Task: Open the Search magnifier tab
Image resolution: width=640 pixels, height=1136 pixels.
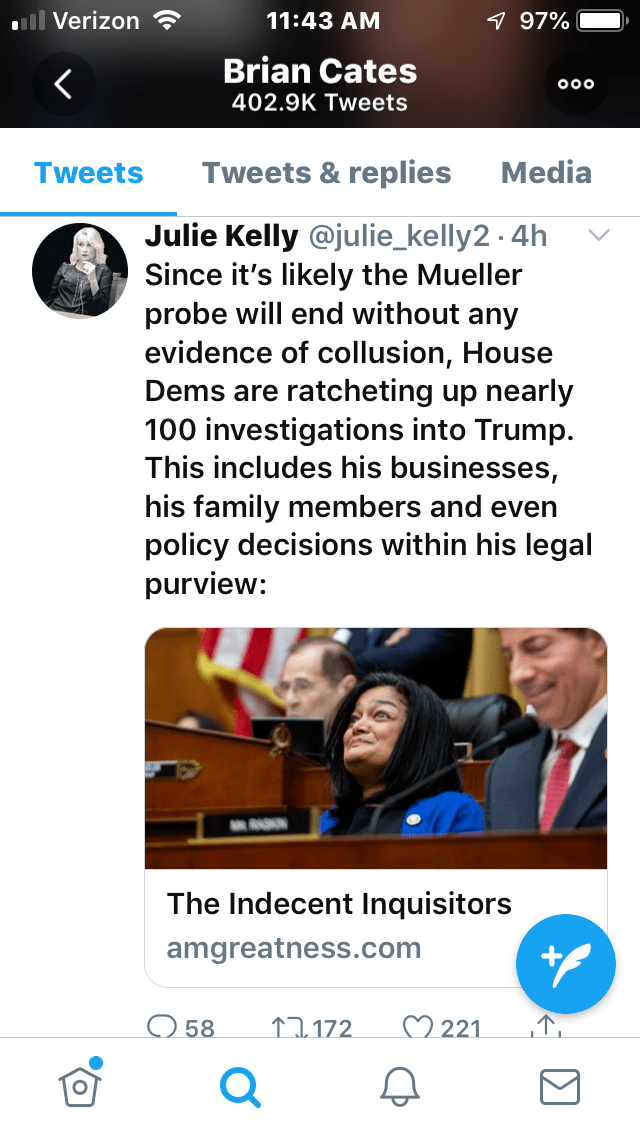Action: pyautogui.click(x=239, y=1086)
